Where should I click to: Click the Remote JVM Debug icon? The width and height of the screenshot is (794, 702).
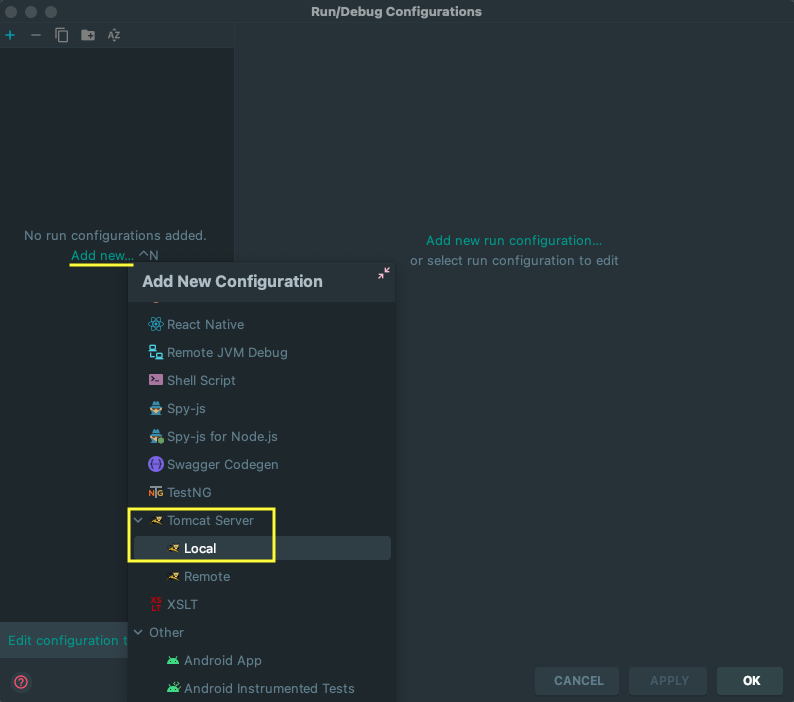(x=155, y=352)
